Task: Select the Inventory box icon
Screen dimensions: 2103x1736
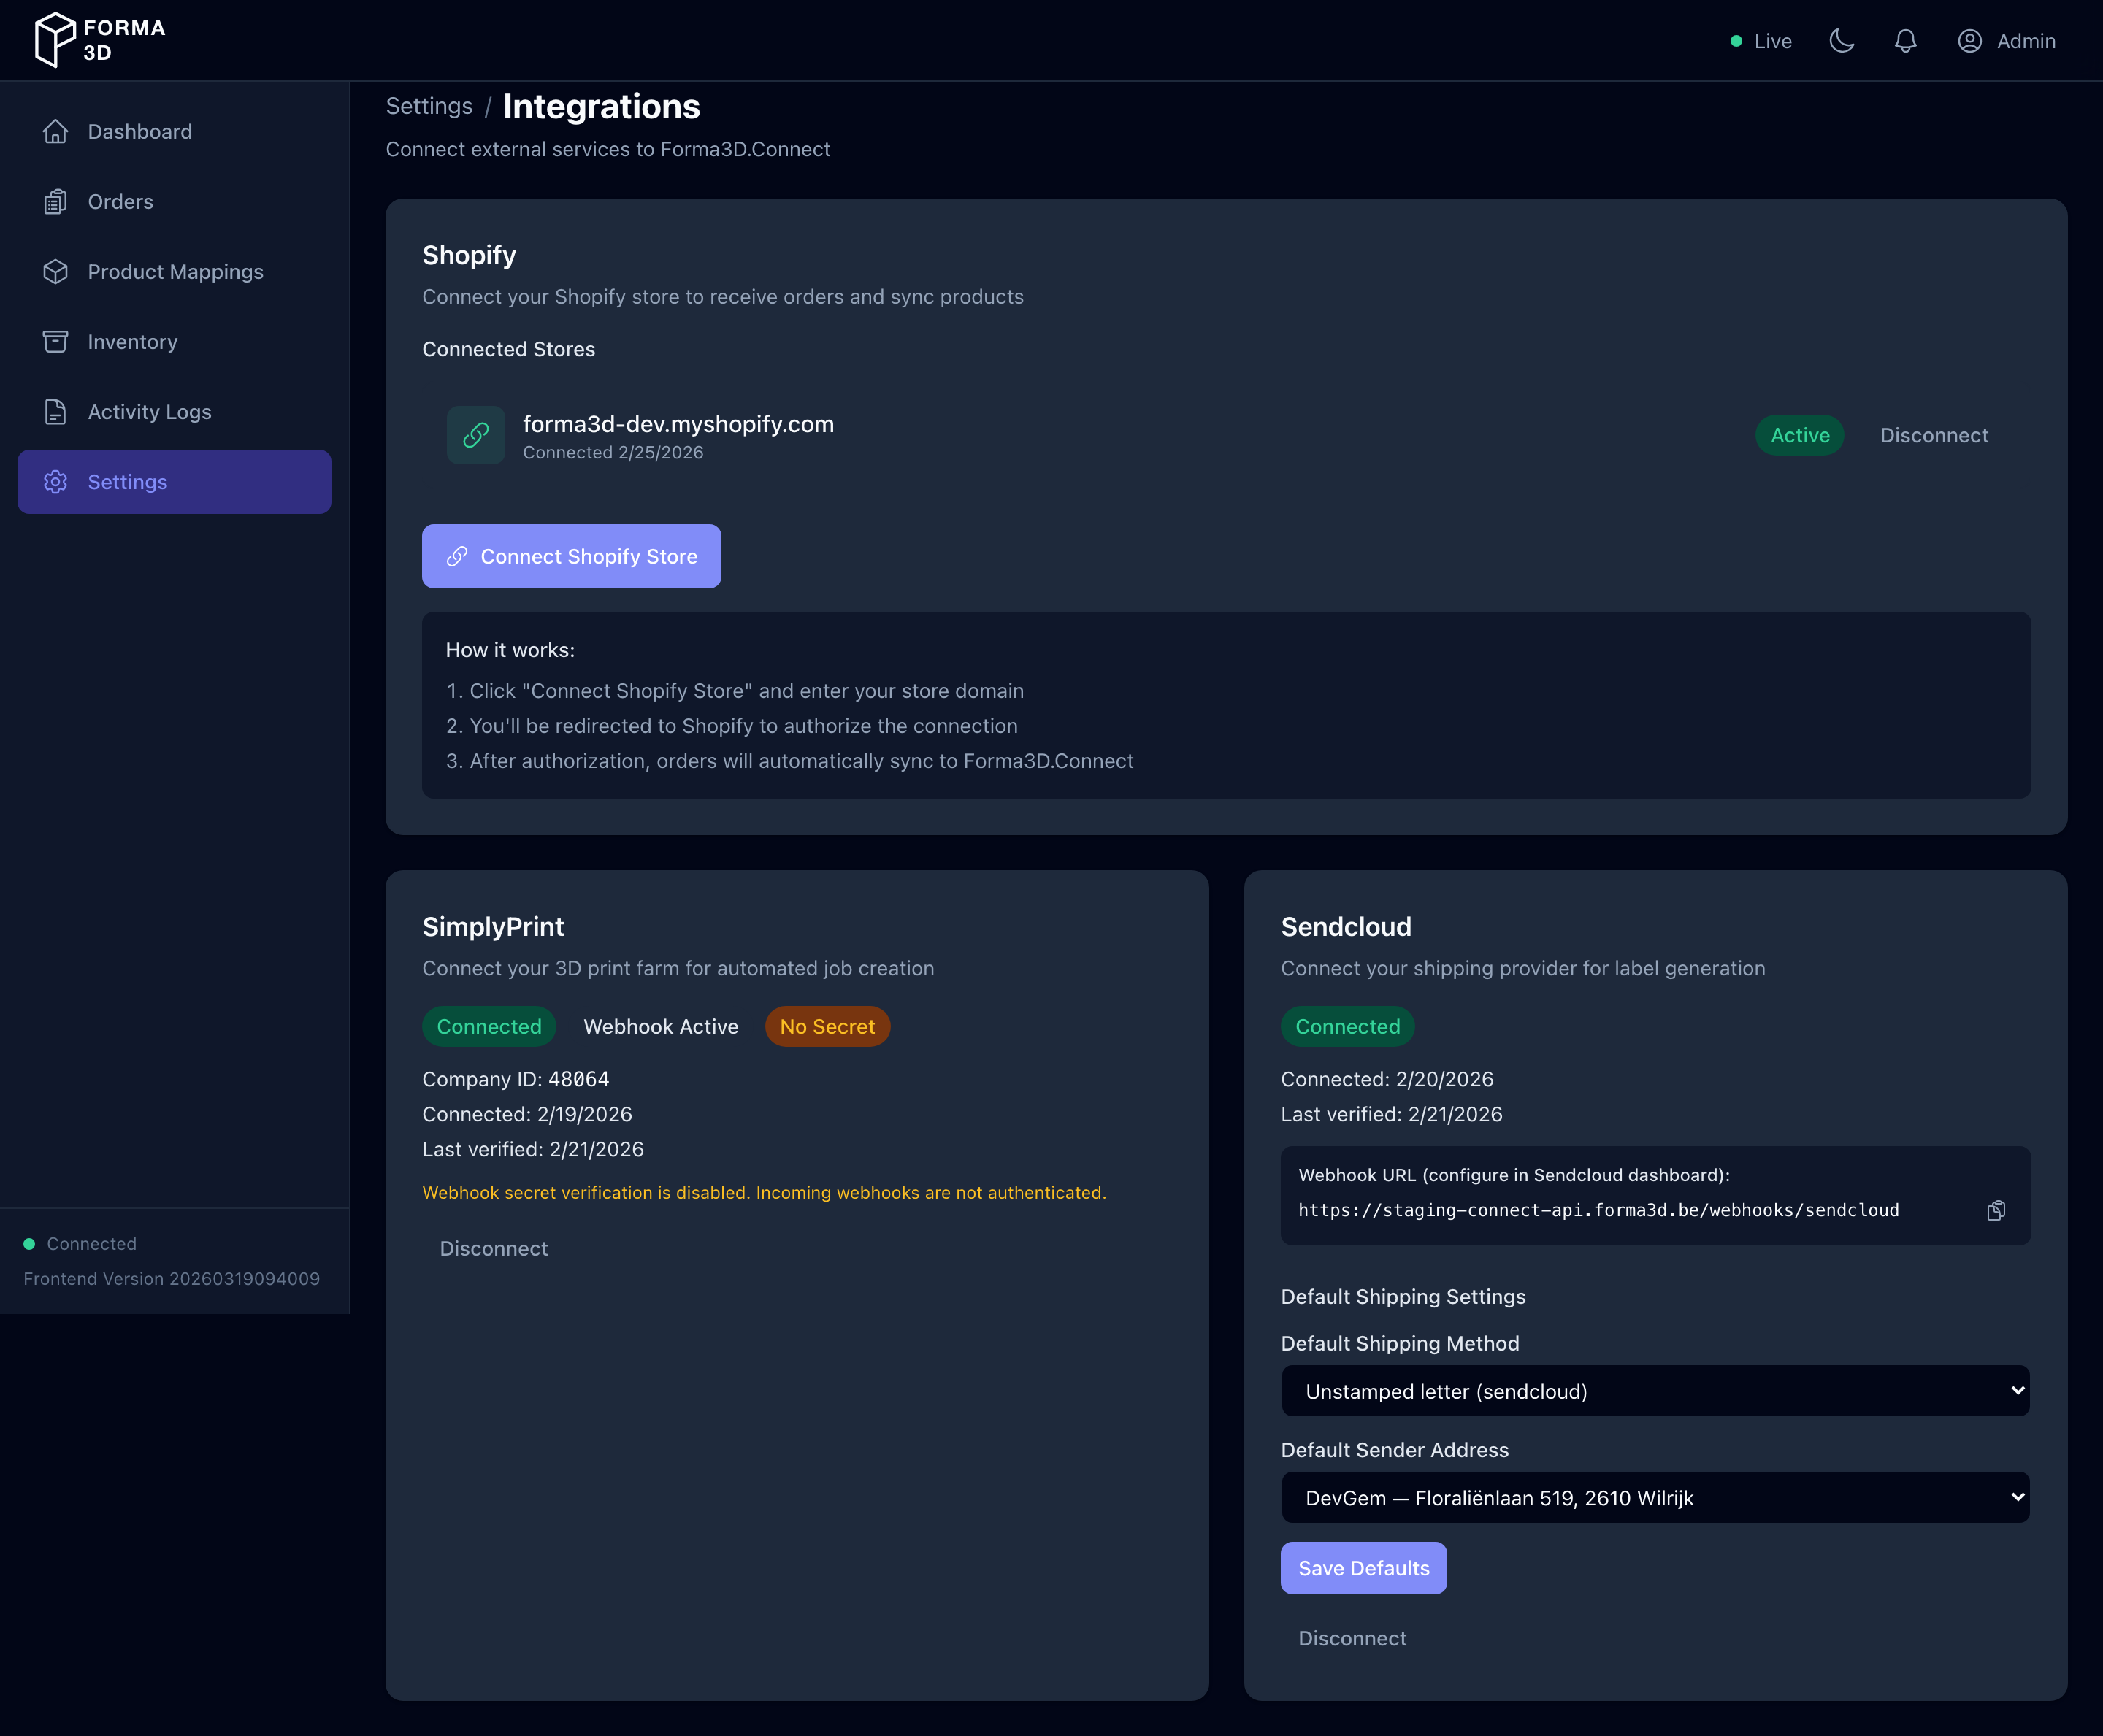Action: pyautogui.click(x=56, y=341)
